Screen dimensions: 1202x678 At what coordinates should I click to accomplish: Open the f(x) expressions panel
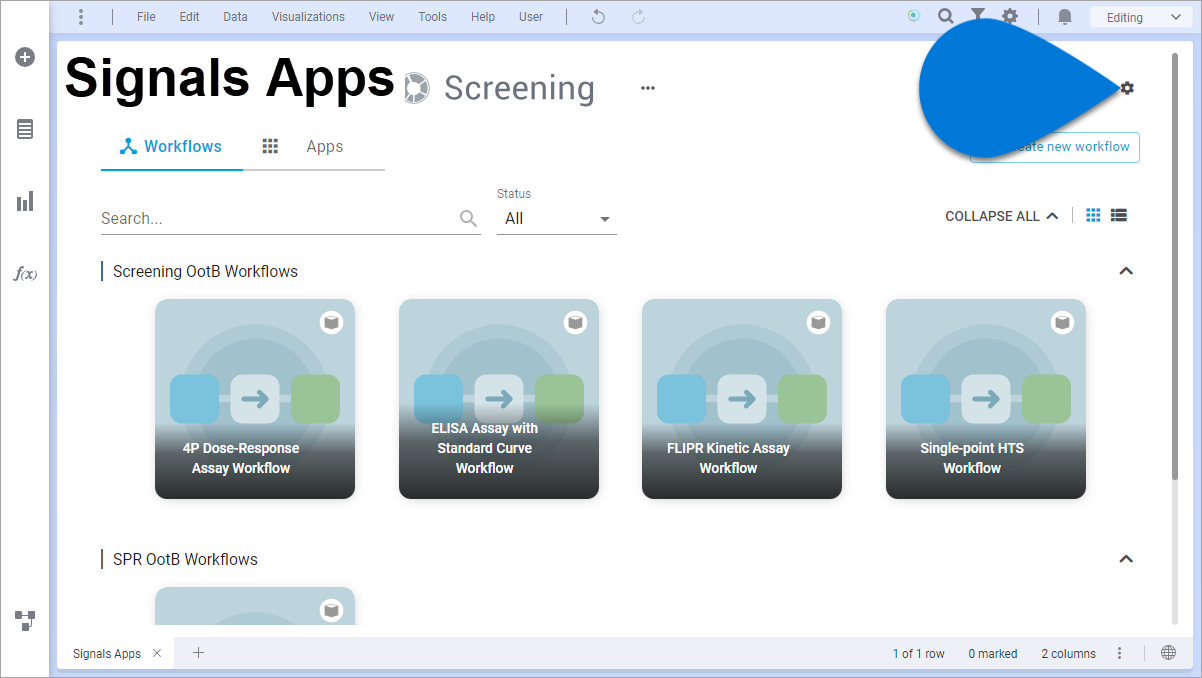tap(25, 273)
